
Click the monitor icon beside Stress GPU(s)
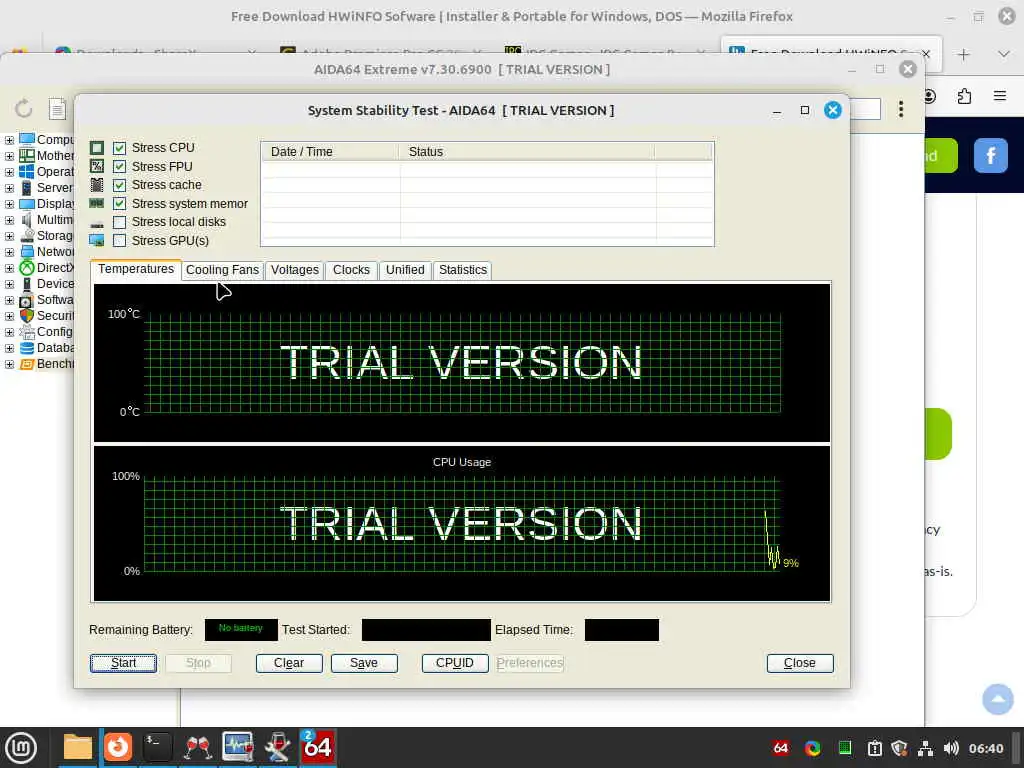point(97,241)
